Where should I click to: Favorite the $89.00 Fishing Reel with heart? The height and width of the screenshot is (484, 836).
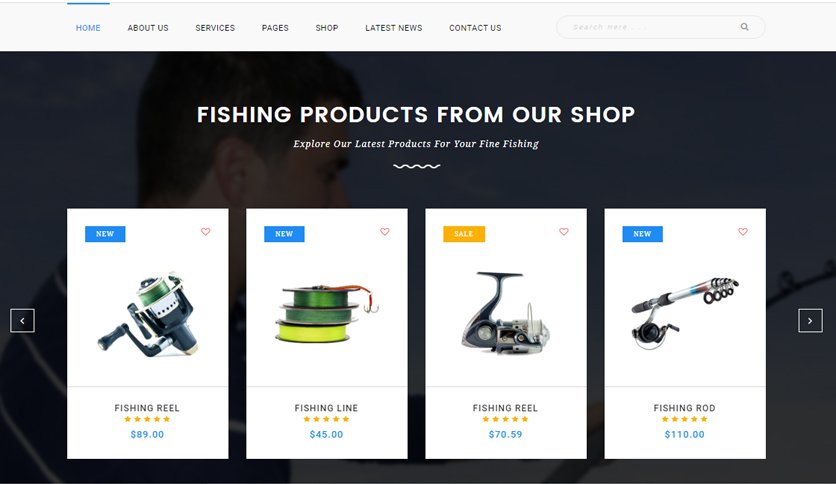tap(205, 231)
